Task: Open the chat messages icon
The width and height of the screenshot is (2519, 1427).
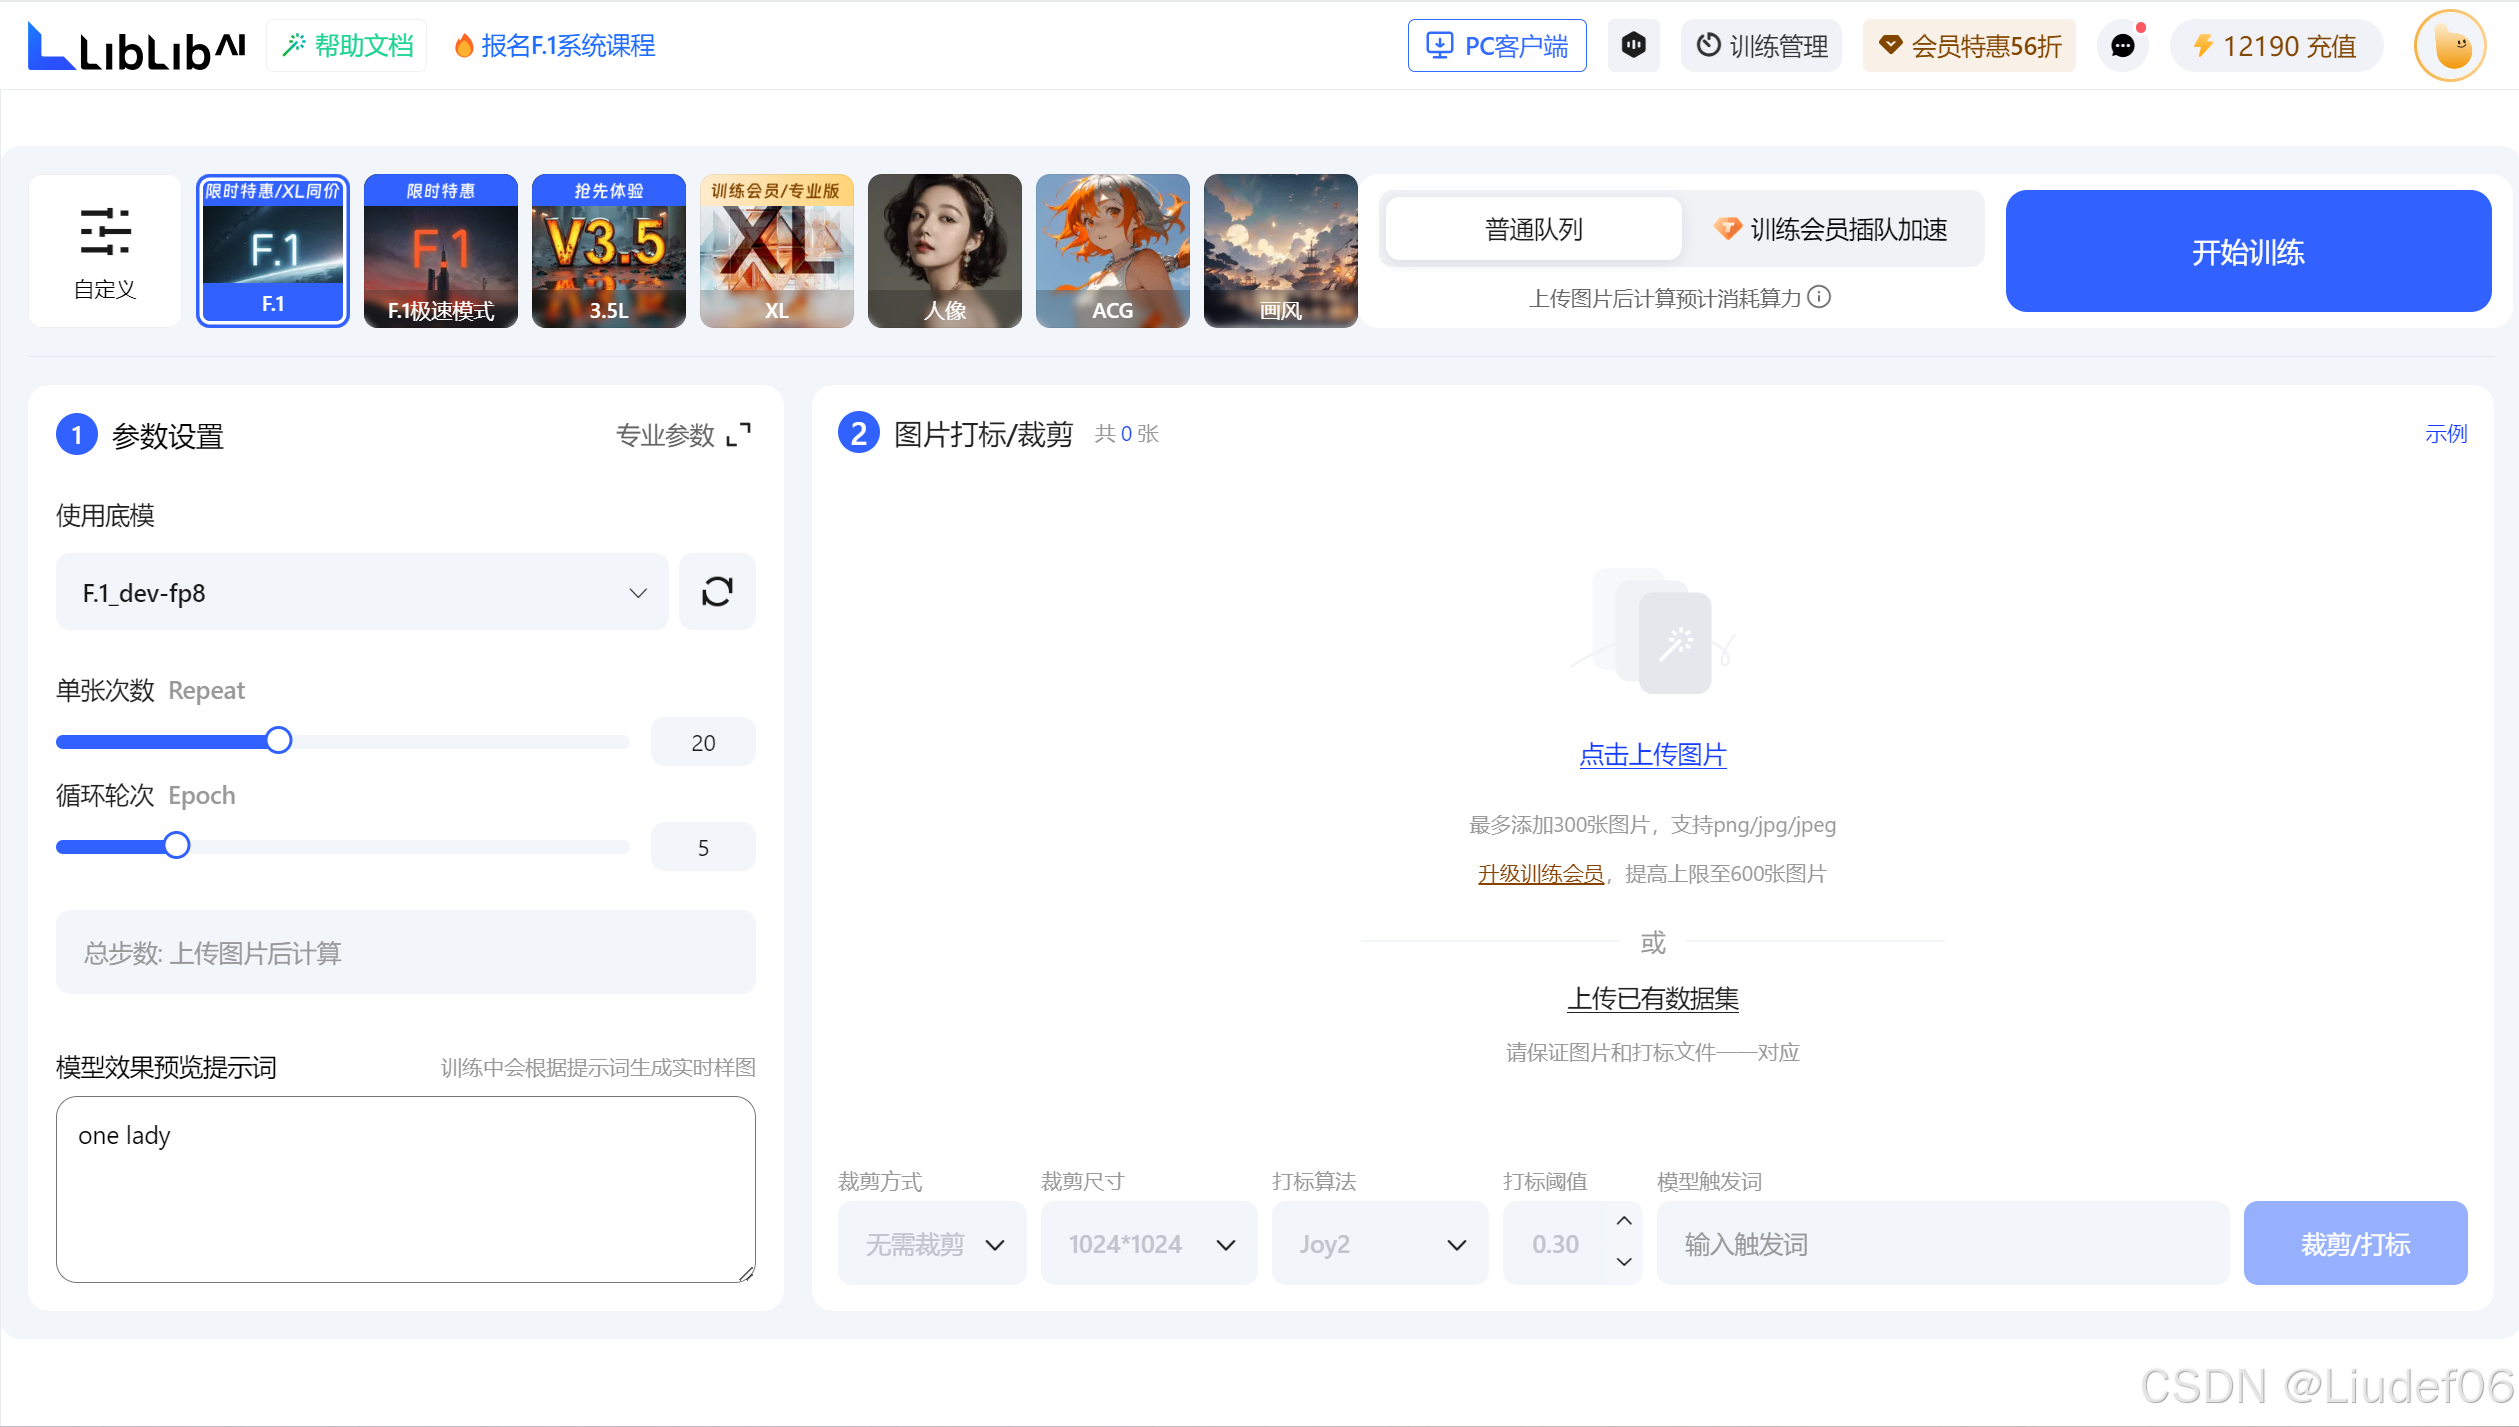Action: pos(2122,46)
